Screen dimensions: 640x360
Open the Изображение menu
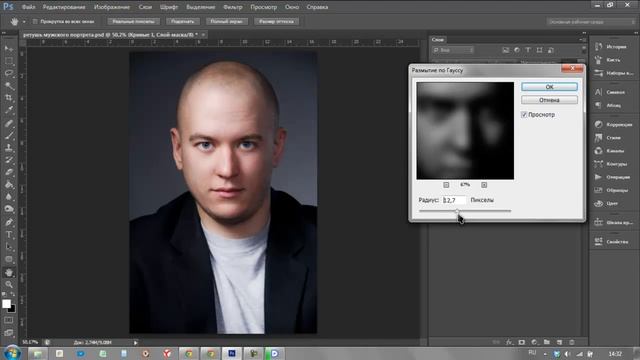112,7
